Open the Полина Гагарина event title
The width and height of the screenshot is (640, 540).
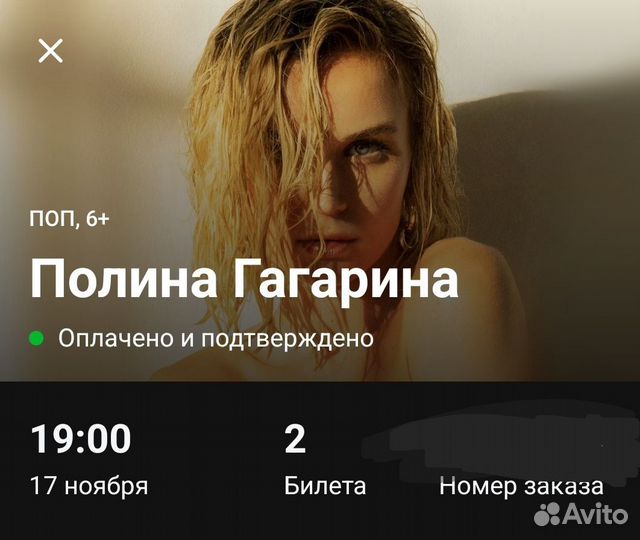244,279
